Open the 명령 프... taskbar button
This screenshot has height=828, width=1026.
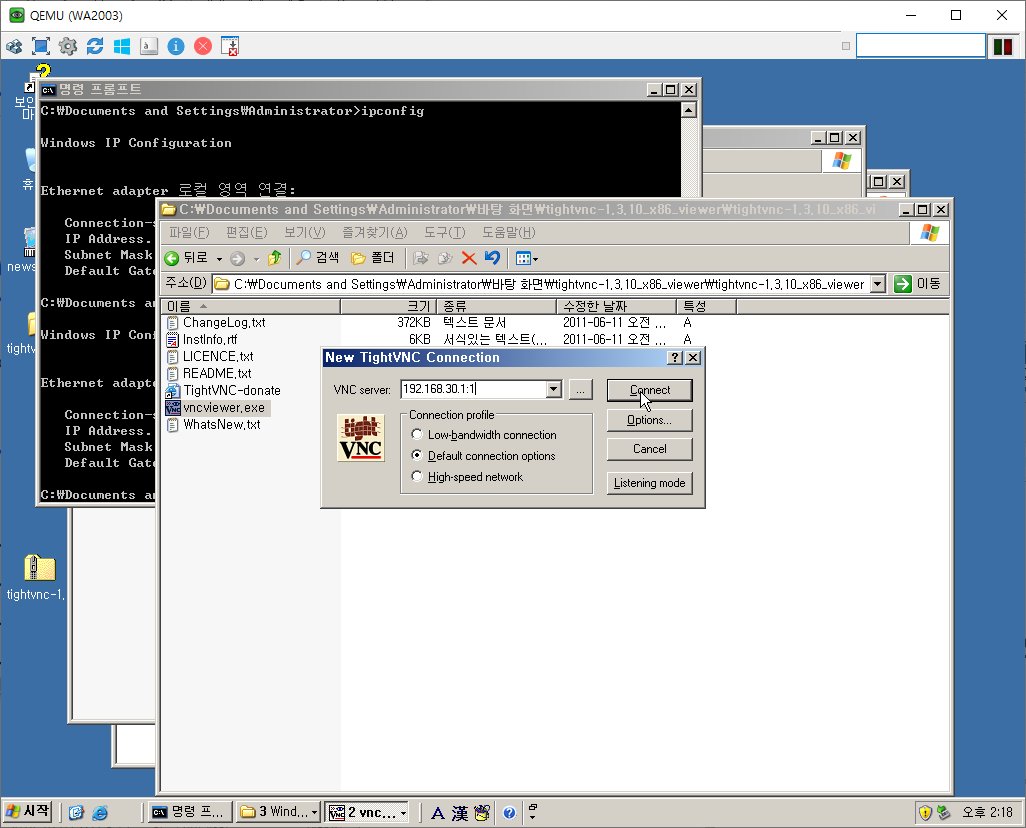click(190, 812)
